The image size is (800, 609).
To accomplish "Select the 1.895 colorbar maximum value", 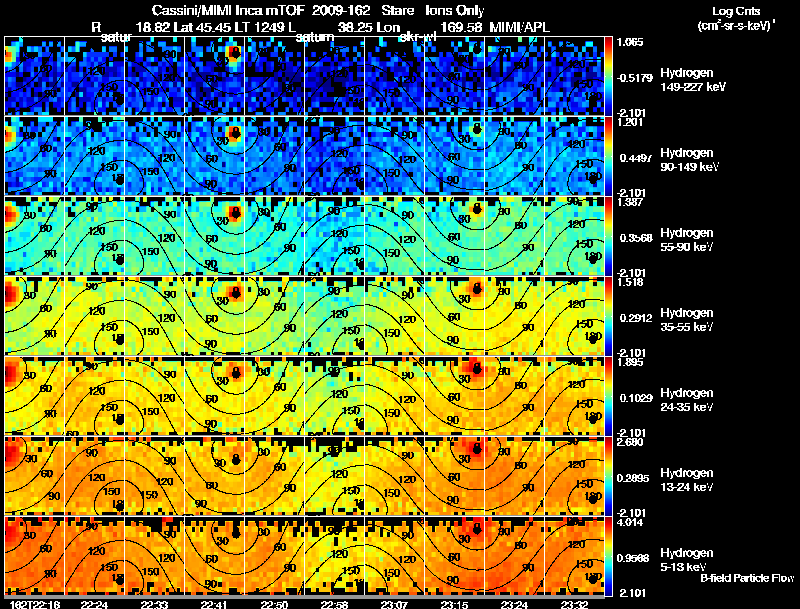I will coord(631,363).
